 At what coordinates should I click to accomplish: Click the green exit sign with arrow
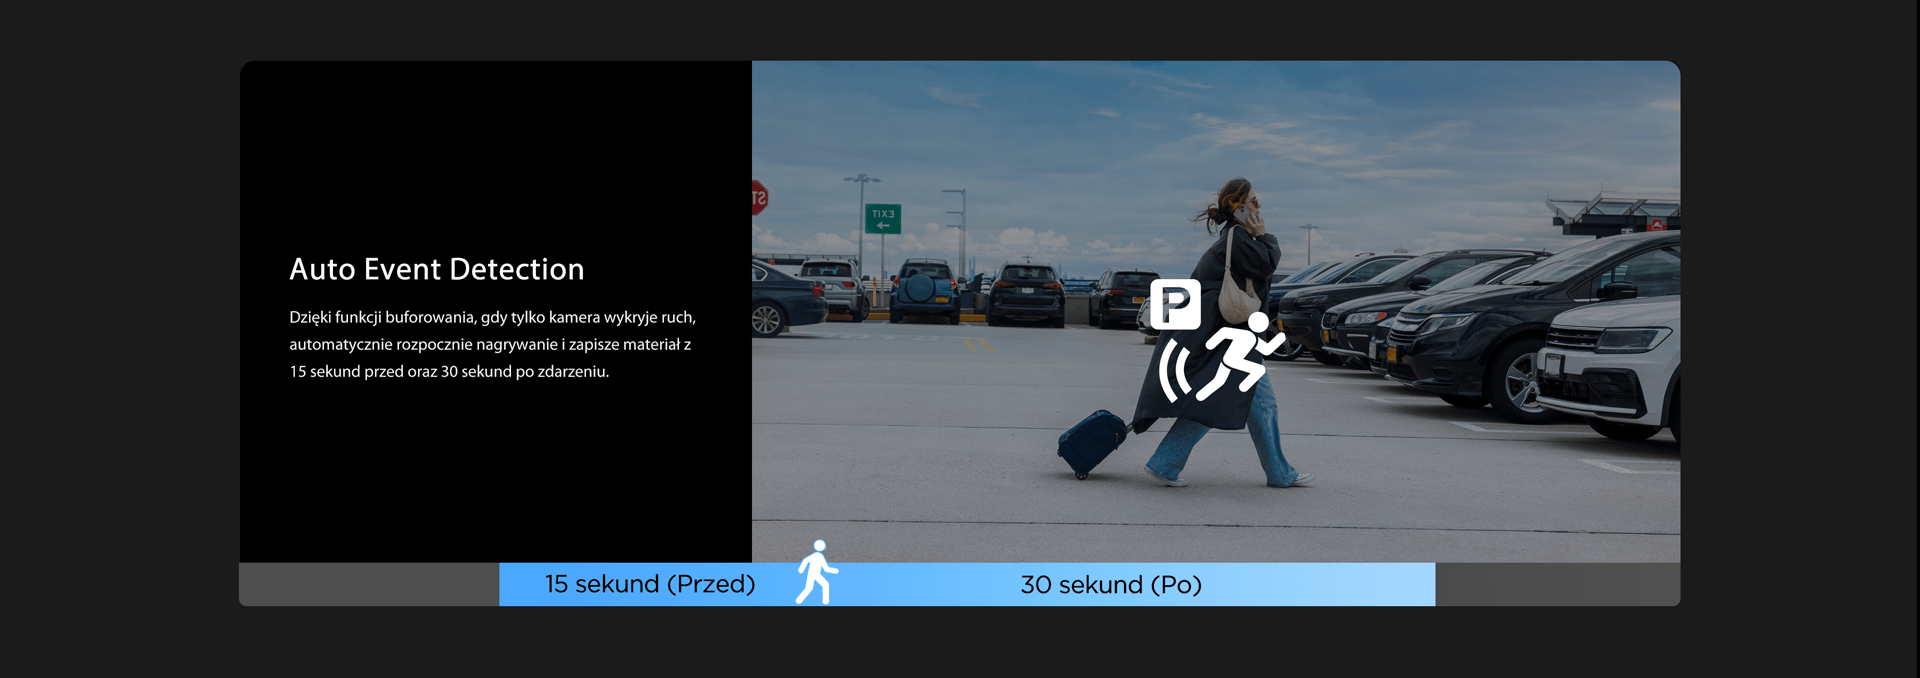click(882, 219)
